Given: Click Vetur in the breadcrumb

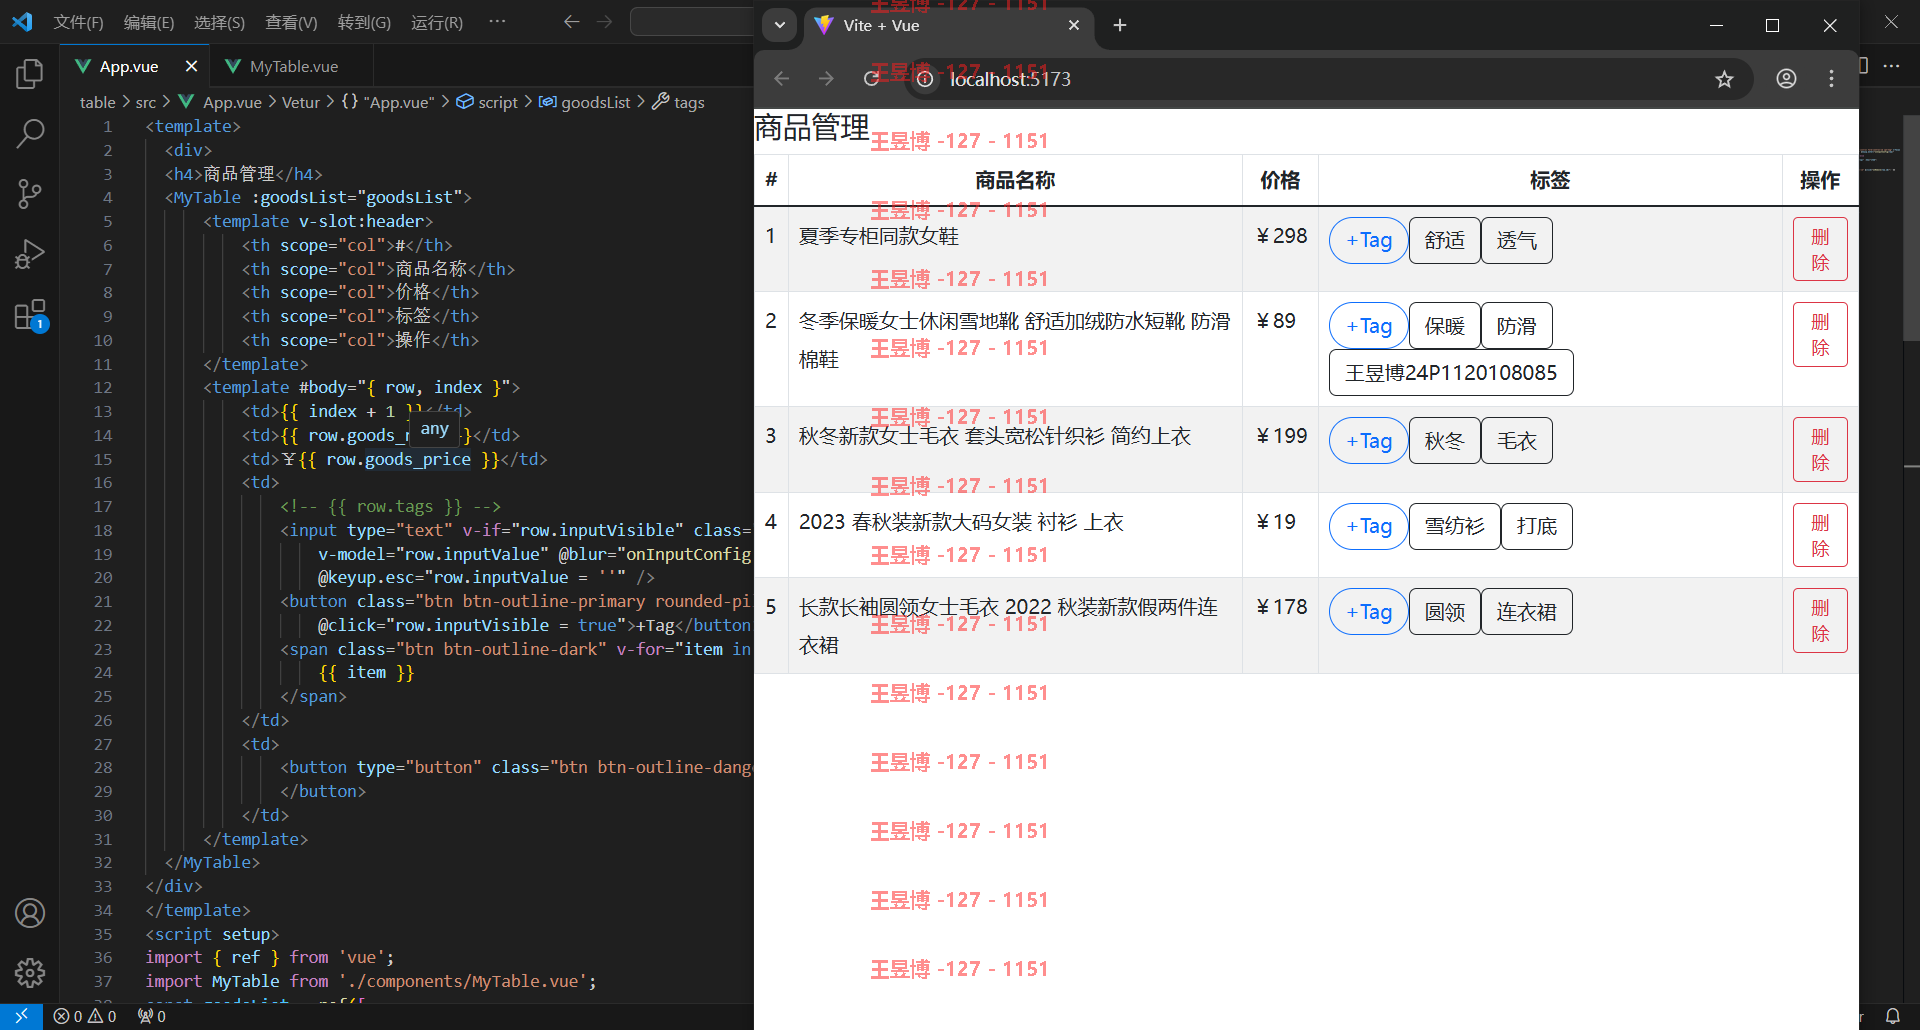Looking at the screenshot, I should [300, 102].
